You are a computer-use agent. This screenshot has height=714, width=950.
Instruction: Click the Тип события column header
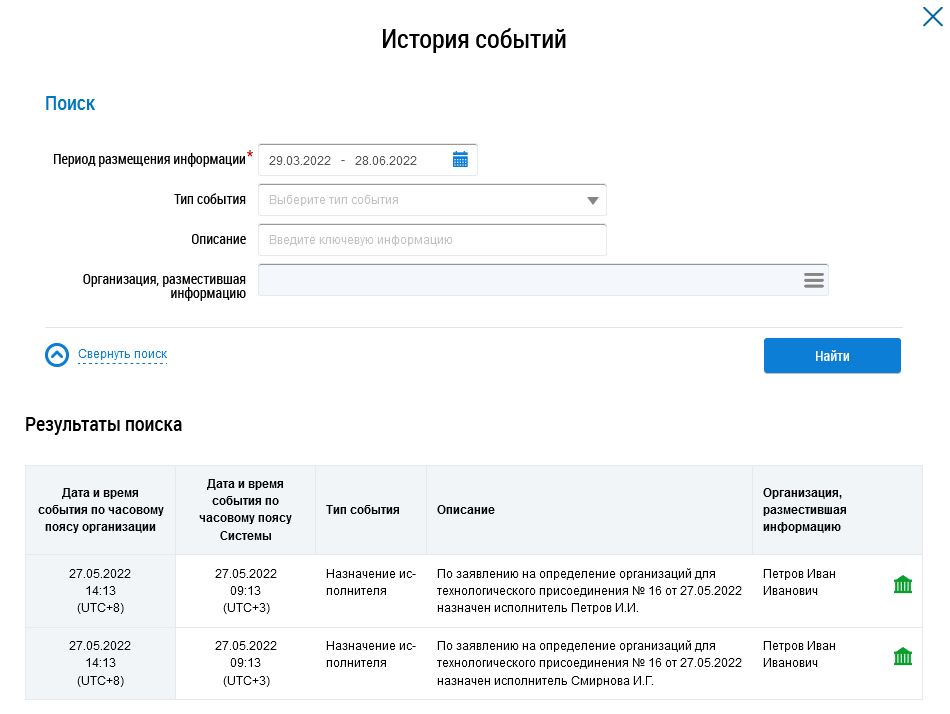point(363,510)
